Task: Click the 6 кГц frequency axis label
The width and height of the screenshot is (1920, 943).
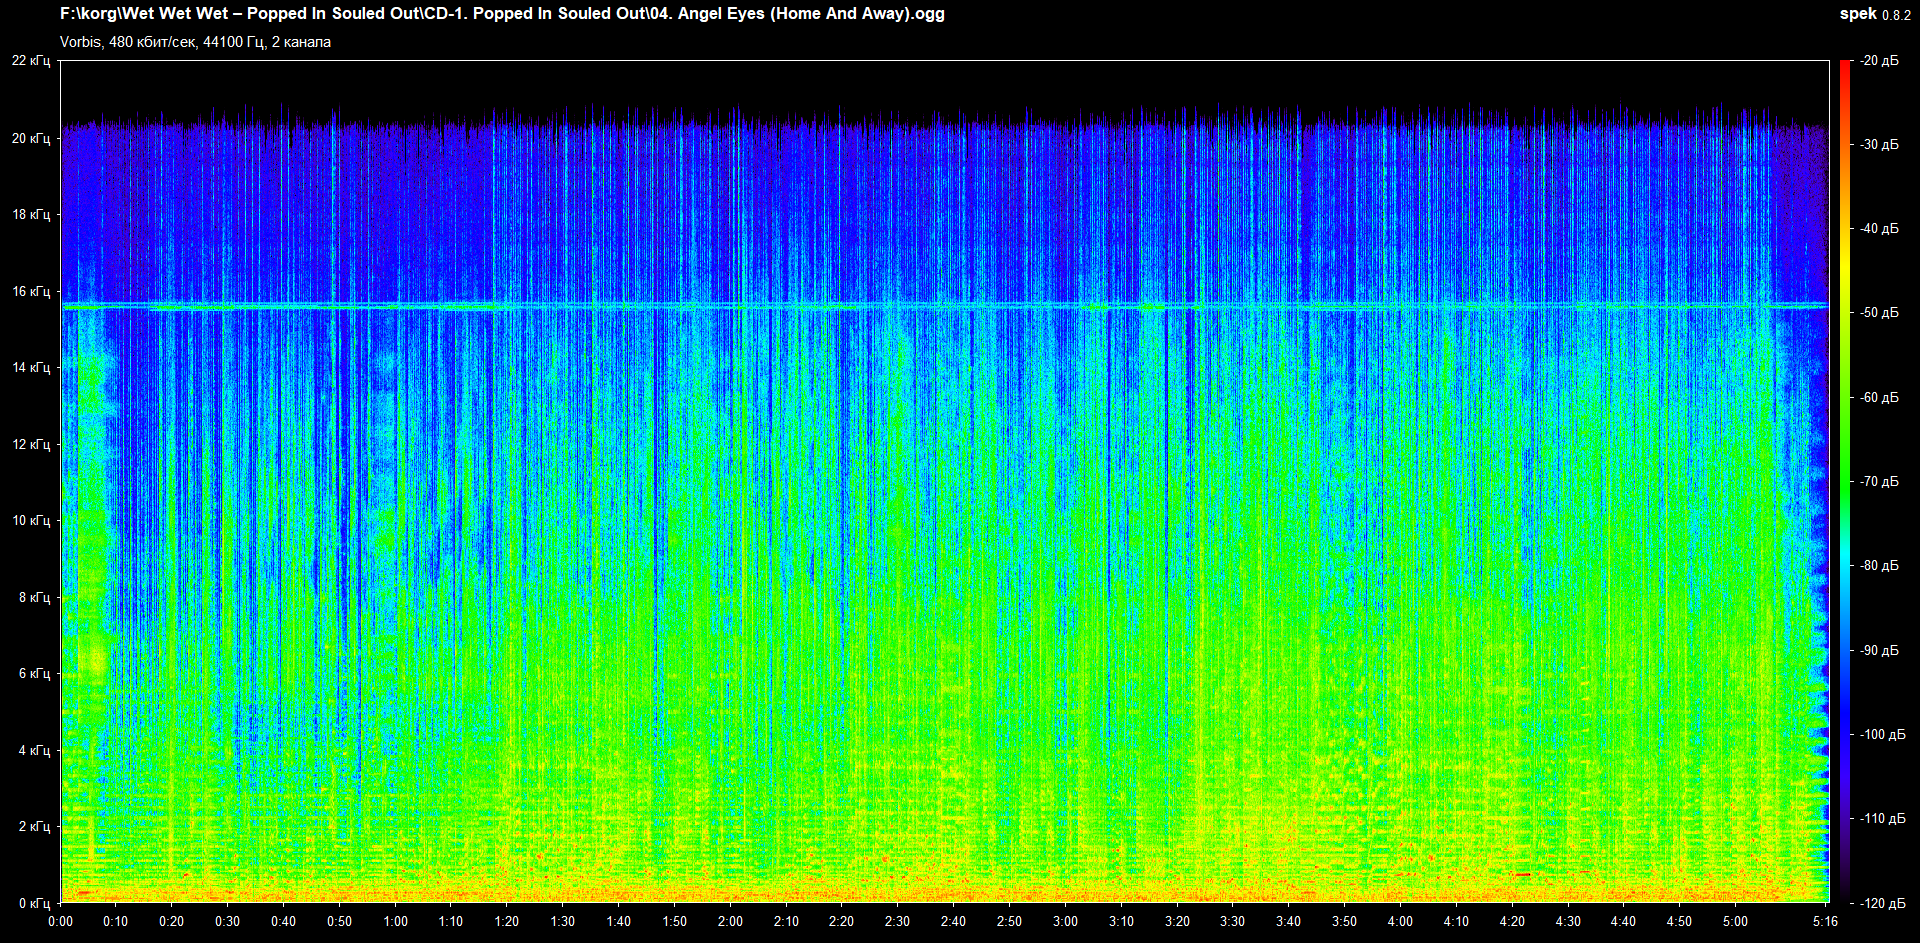Action: pyautogui.click(x=34, y=674)
